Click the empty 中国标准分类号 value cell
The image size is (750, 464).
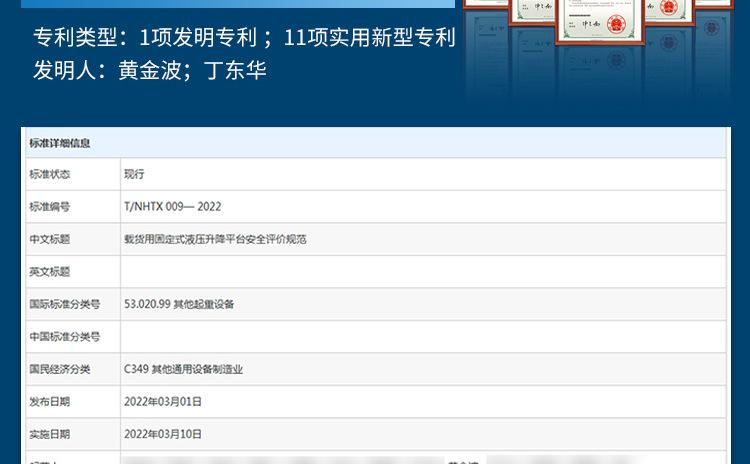coord(422,336)
